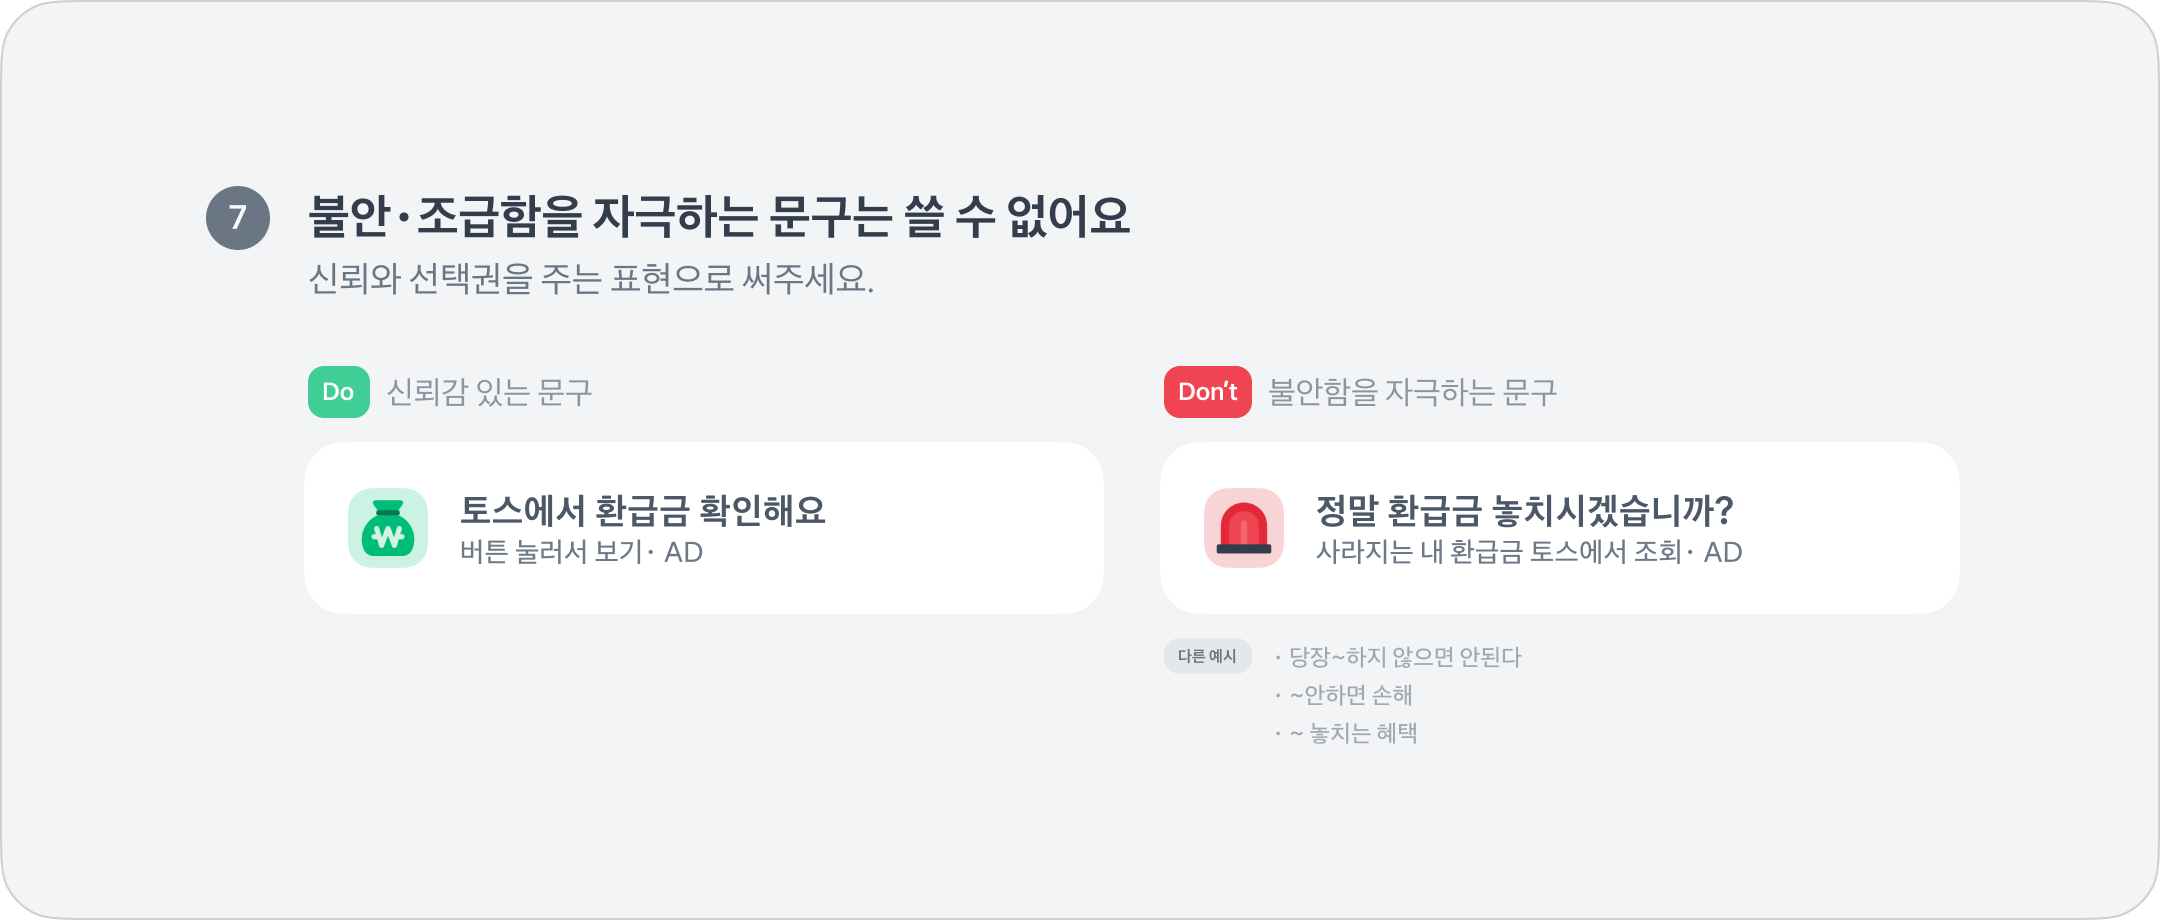2160x920 pixels.
Task: Select example '당장~하지 않으면 안된다'
Action: point(1404,657)
